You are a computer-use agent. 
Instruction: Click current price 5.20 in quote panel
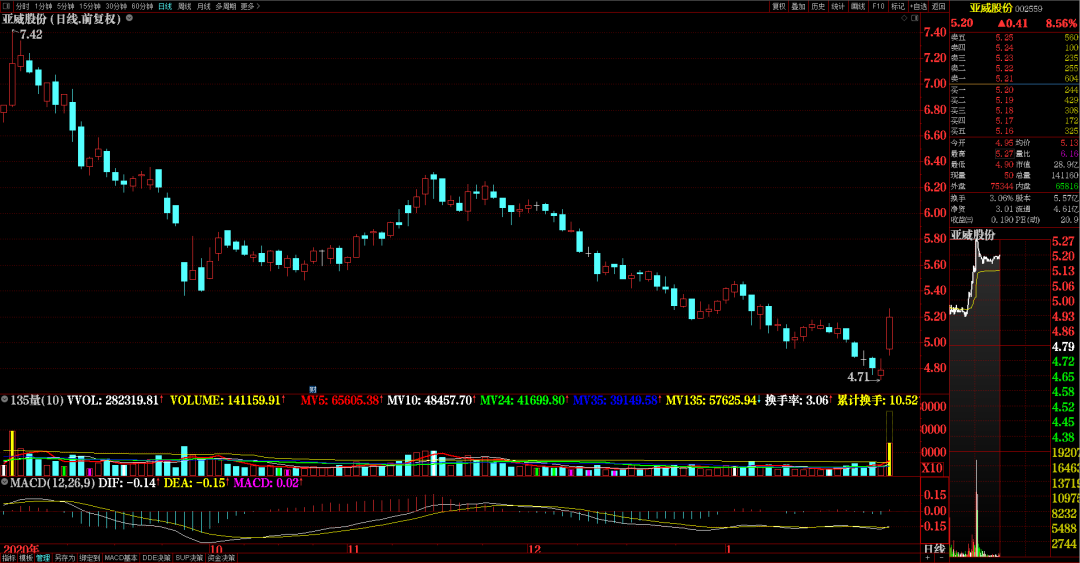coord(962,23)
